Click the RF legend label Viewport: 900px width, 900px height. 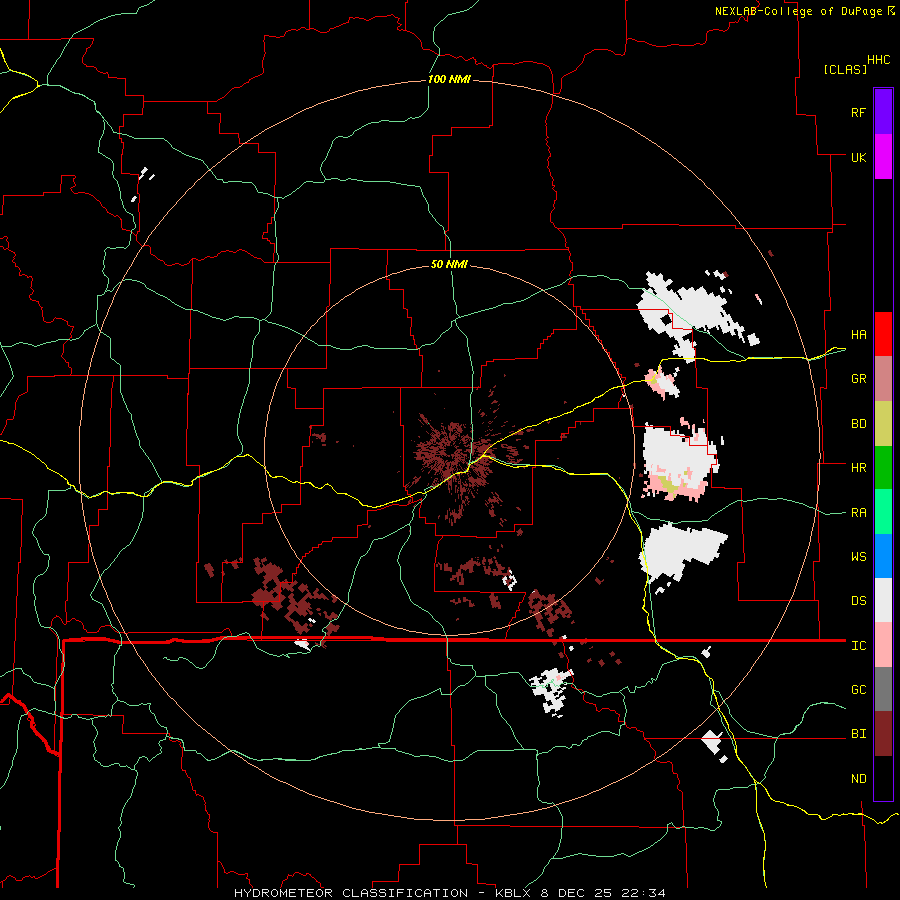(858, 112)
